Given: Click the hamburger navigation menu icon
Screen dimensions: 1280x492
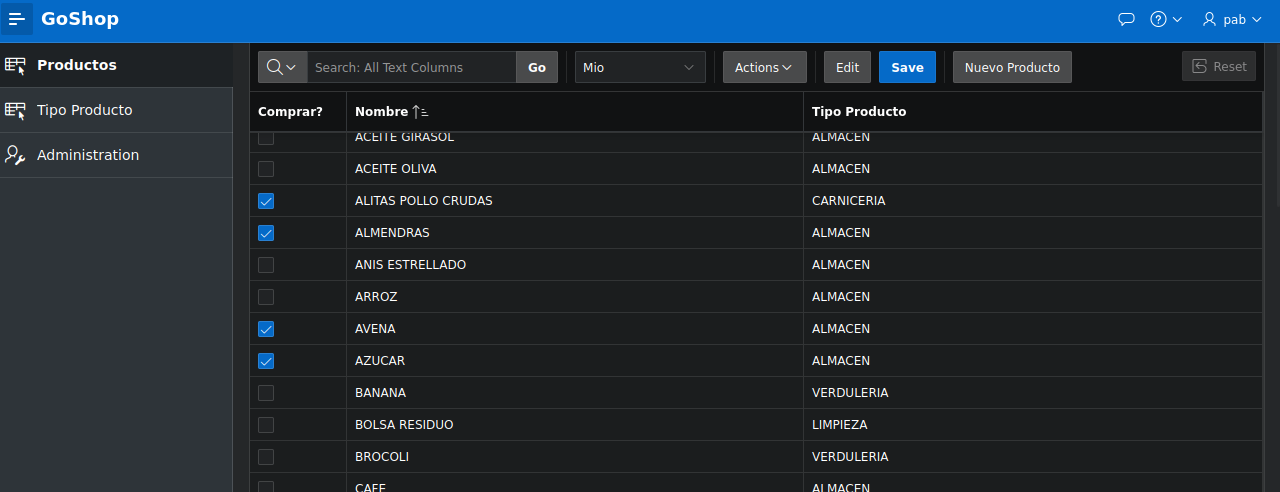Looking at the screenshot, I should pyautogui.click(x=17, y=19).
